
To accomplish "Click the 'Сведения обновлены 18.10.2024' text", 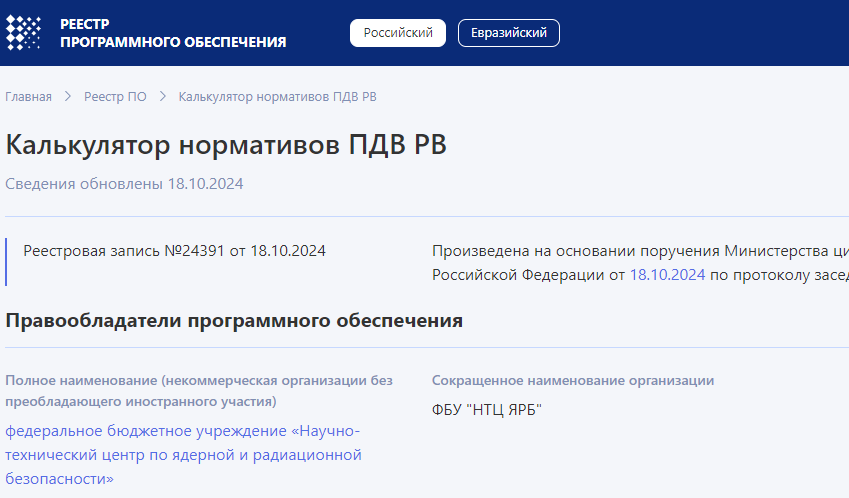I will pyautogui.click(x=124, y=184).
